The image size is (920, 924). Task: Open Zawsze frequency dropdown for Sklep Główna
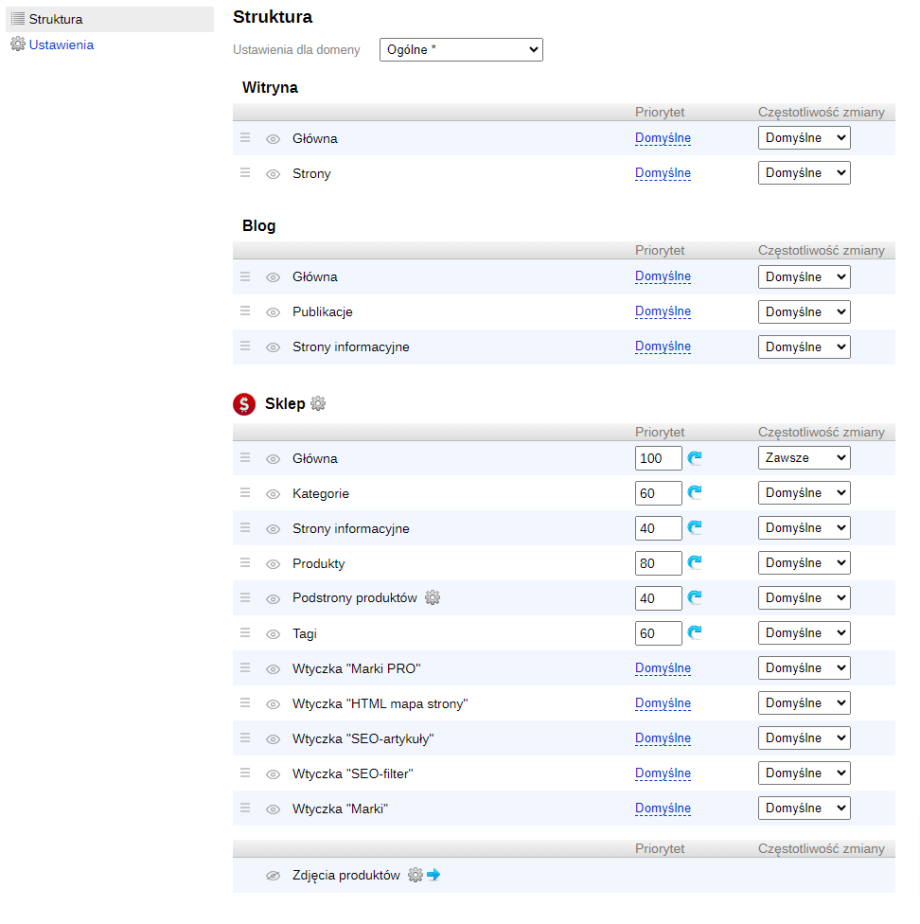(804, 458)
